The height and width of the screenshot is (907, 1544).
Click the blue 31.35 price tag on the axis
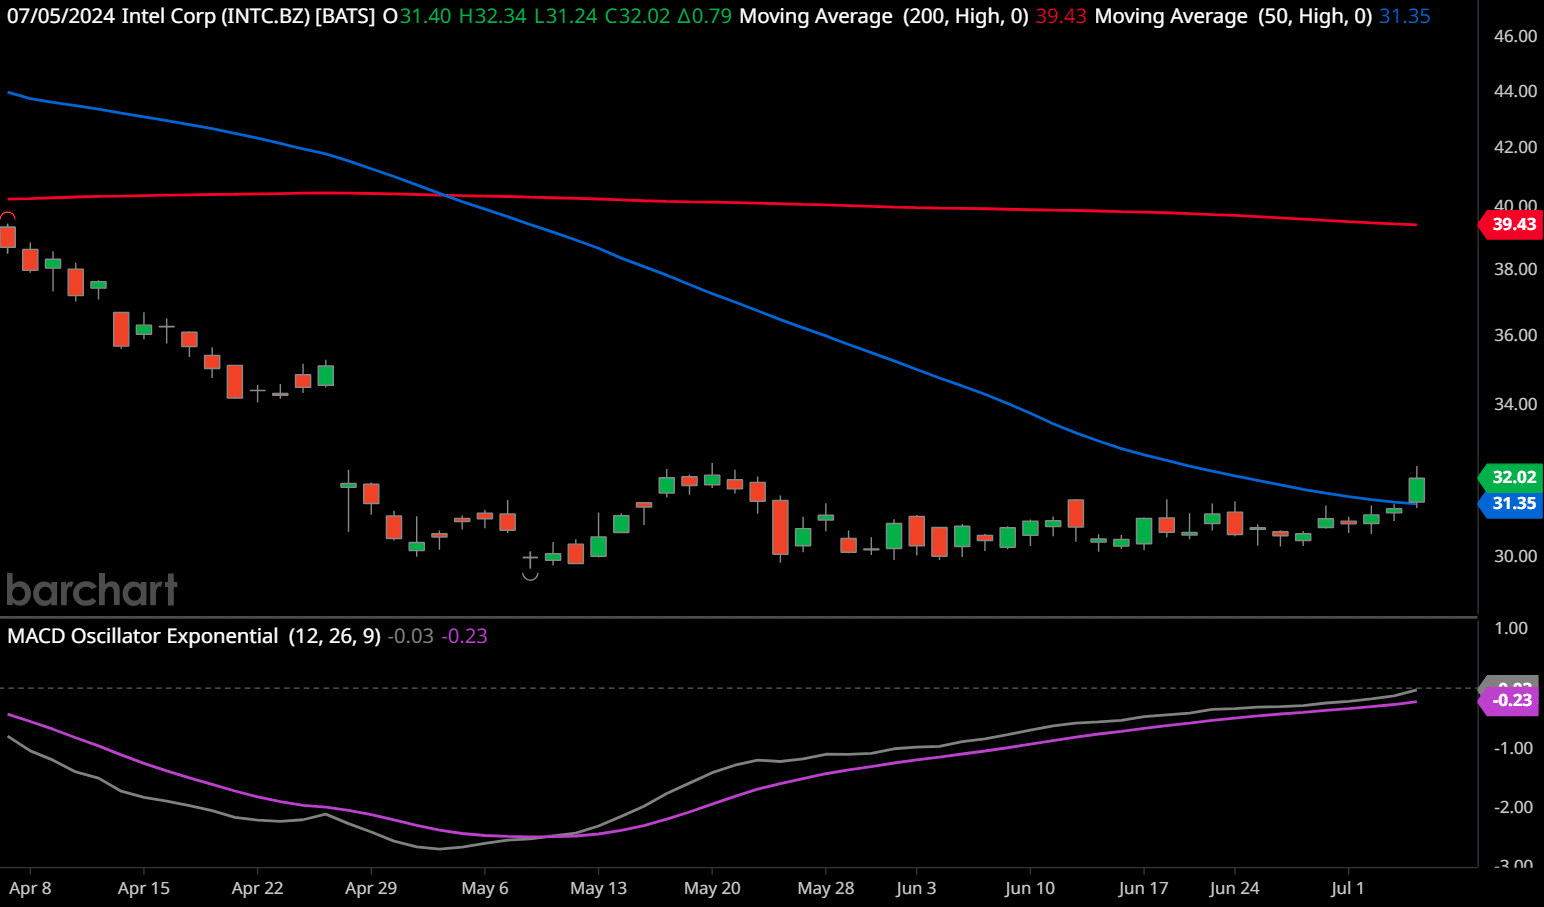click(x=1511, y=503)
